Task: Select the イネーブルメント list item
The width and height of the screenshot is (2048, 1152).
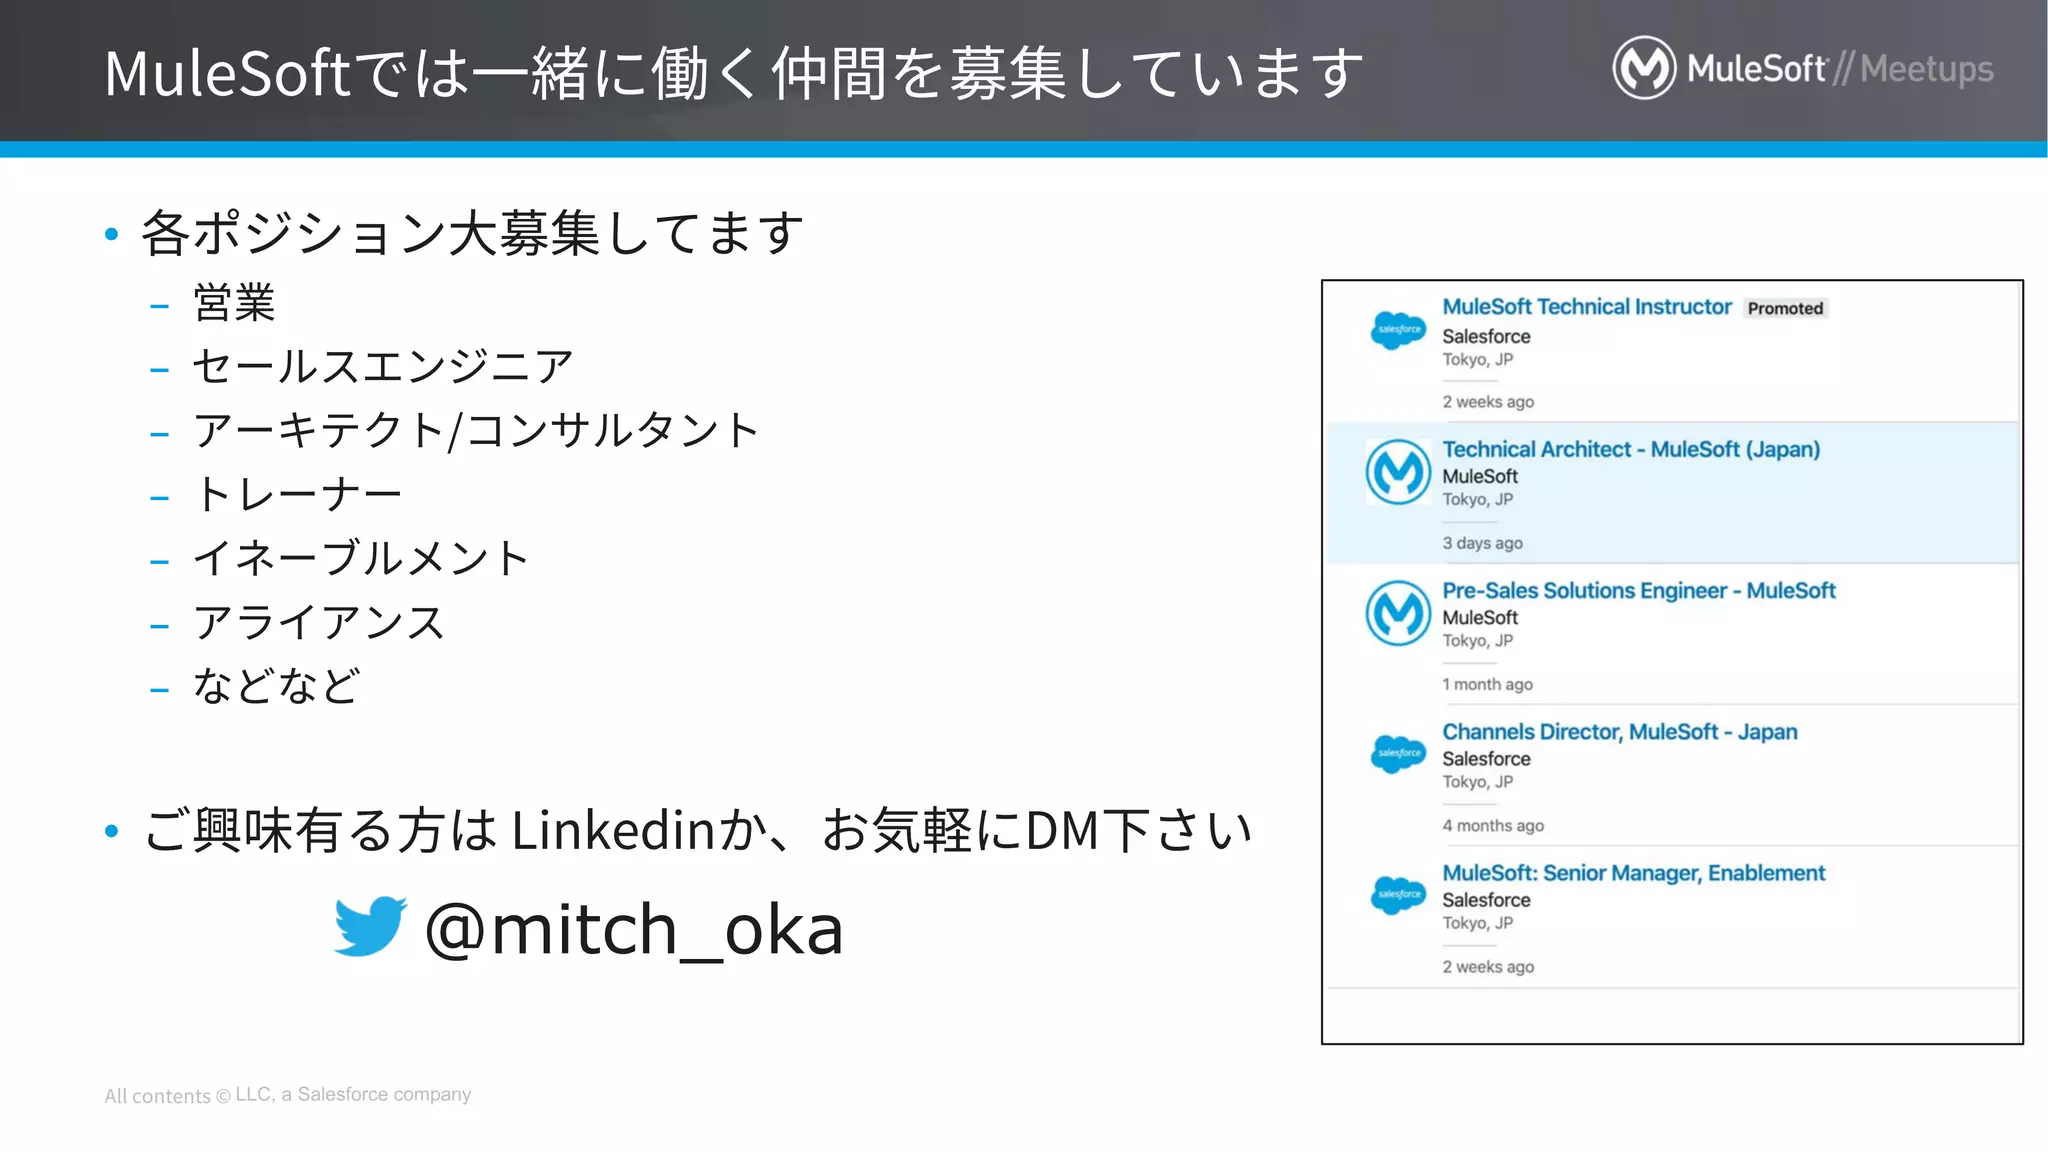Action: (360, 558)
